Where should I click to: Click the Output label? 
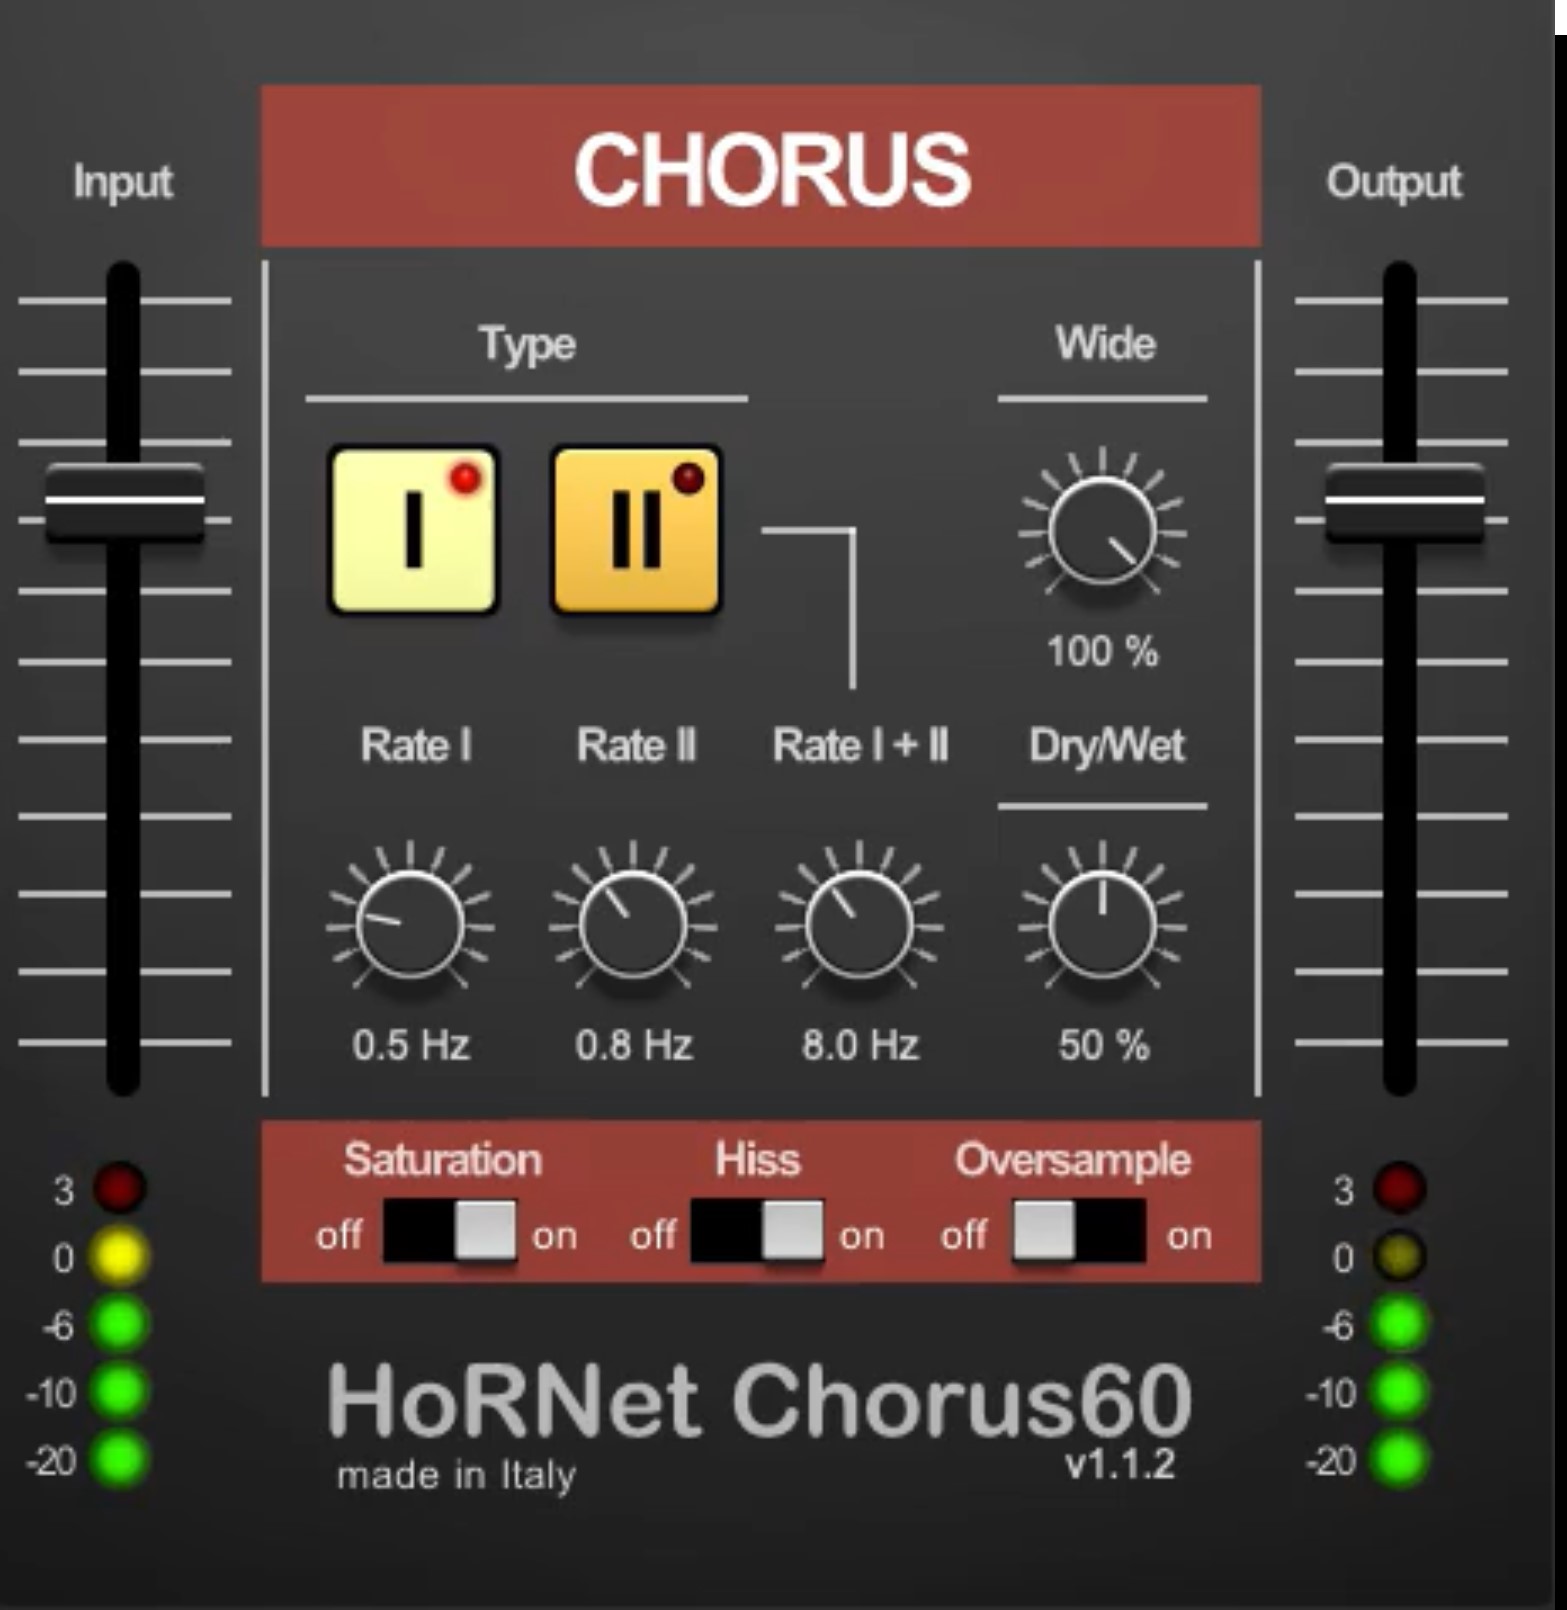click(x=1394, y=184)
